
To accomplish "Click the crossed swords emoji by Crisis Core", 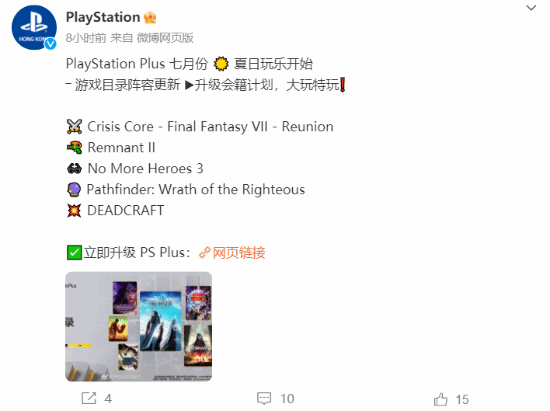I will 74,127.
